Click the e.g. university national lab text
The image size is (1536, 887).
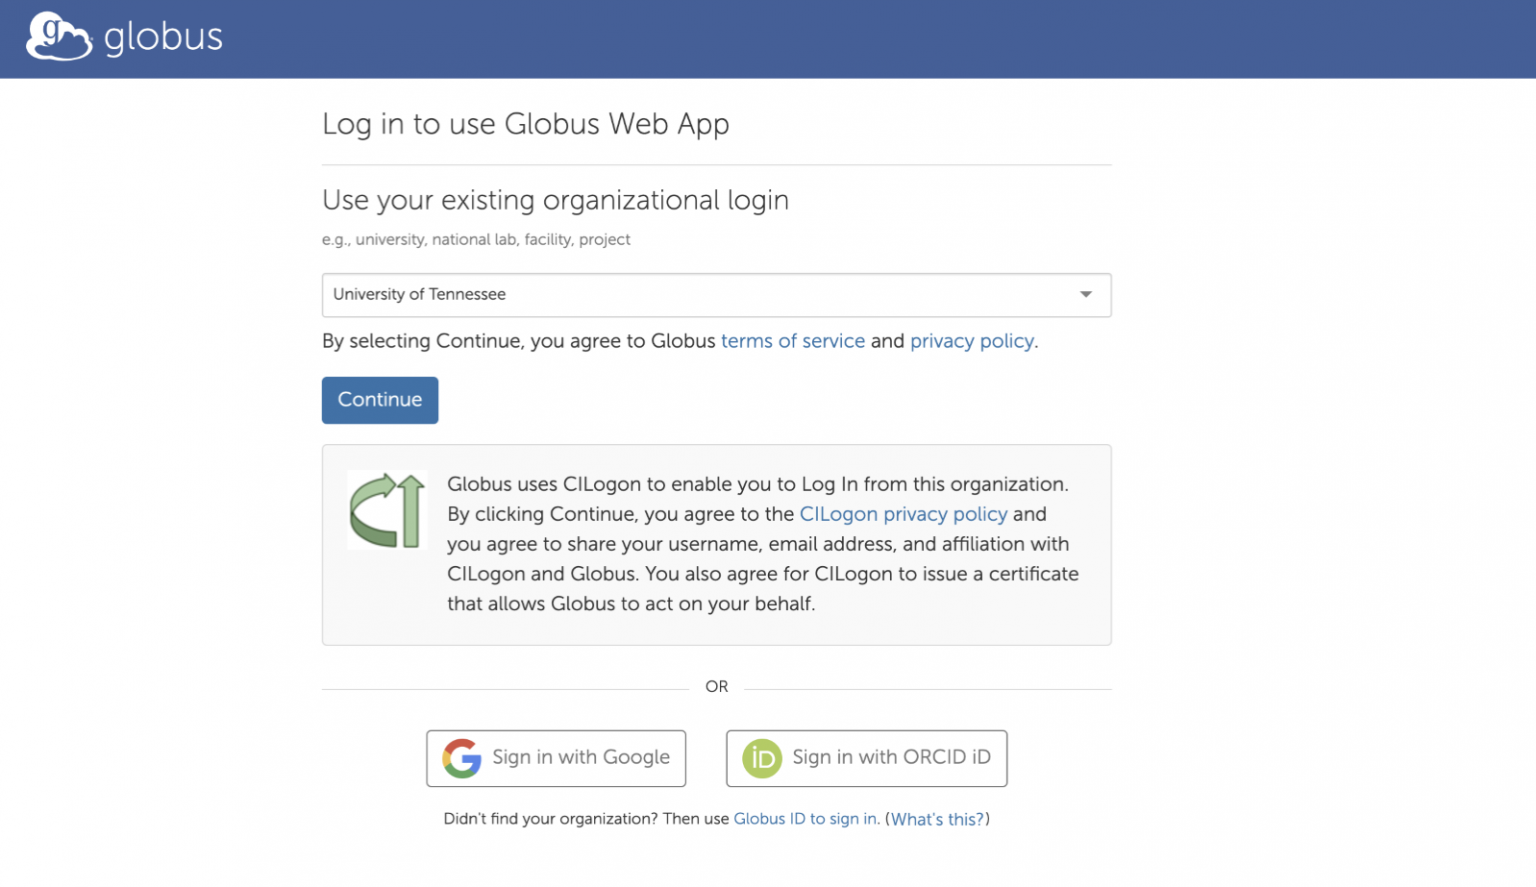coord(476,239)
